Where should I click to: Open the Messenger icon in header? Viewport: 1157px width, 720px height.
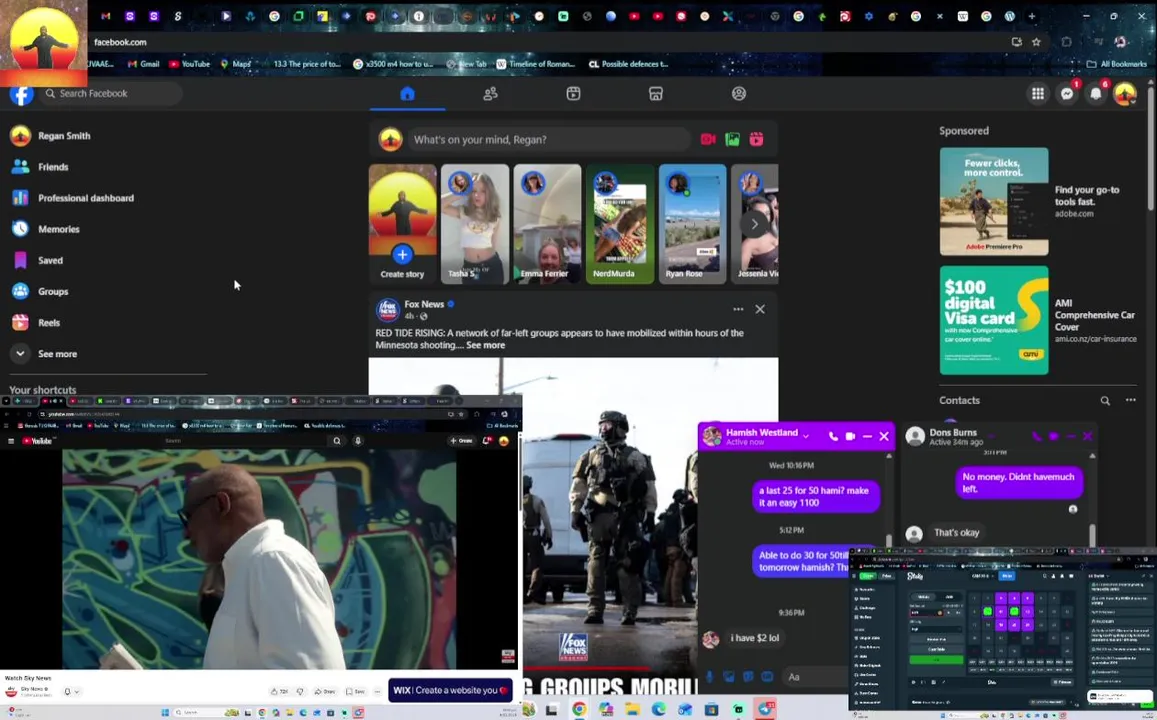click(x=1067, y=94)
